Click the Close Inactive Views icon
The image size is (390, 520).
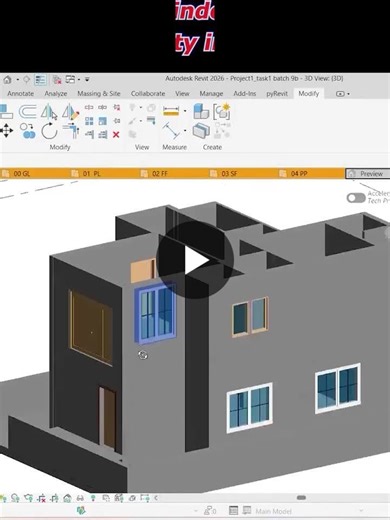(x=57, y=80)
